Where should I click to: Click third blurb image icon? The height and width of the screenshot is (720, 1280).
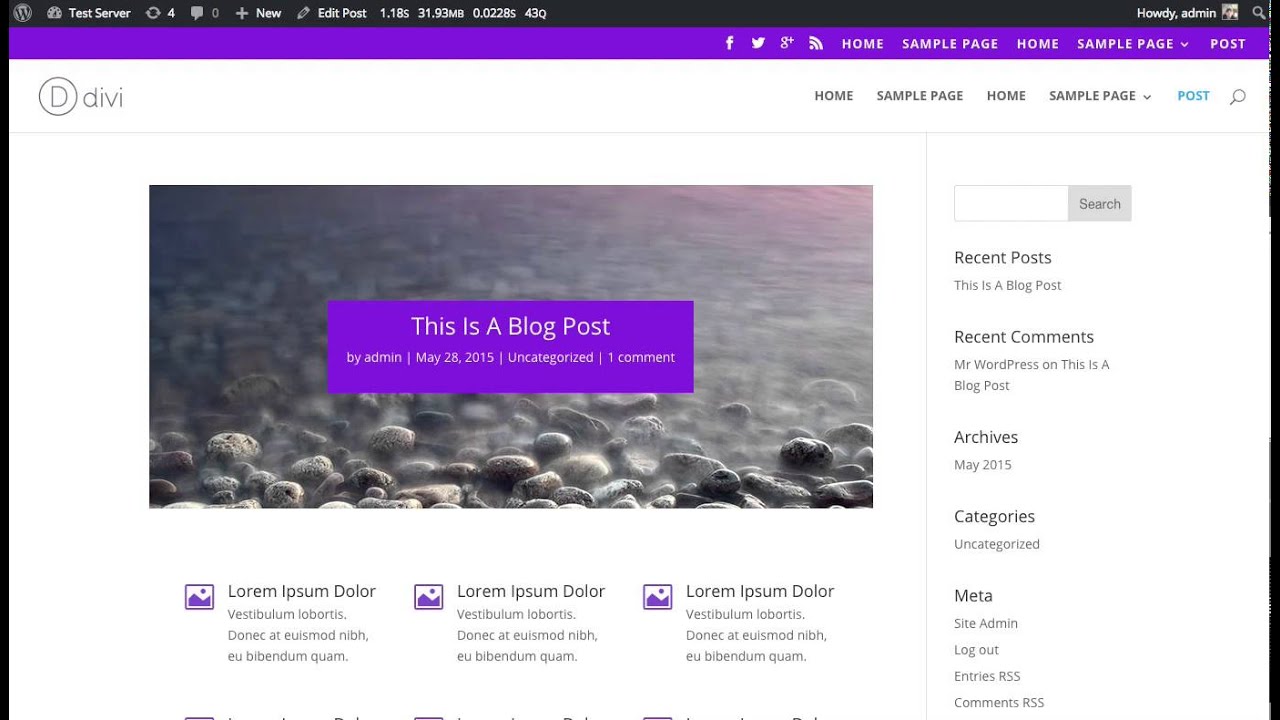(x=657, y=597)
